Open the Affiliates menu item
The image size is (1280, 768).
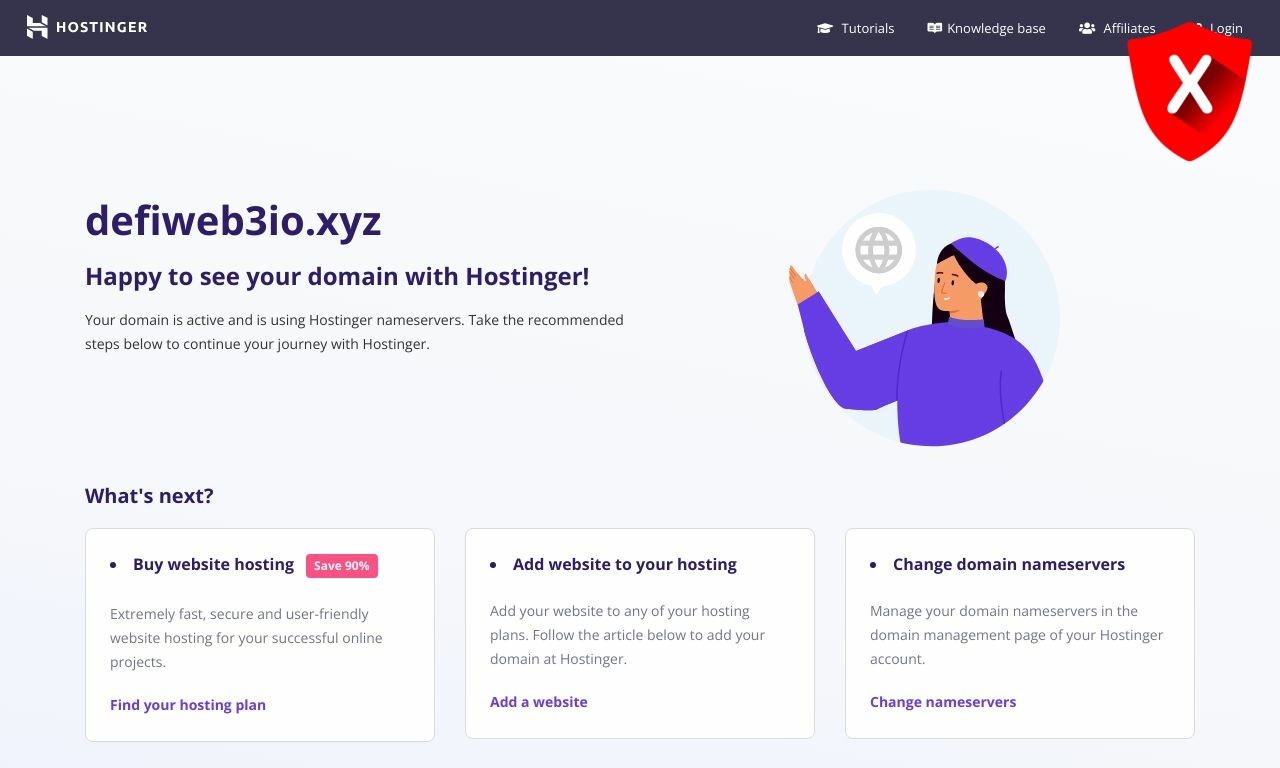1117,28
